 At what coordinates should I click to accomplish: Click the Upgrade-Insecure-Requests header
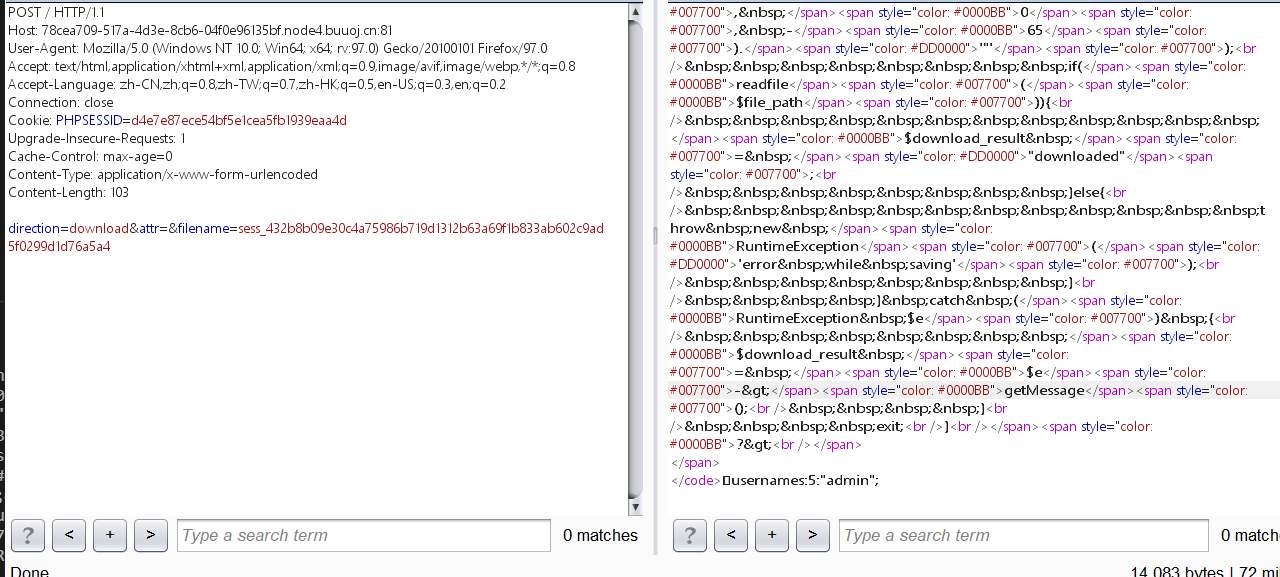coord(97,138)
